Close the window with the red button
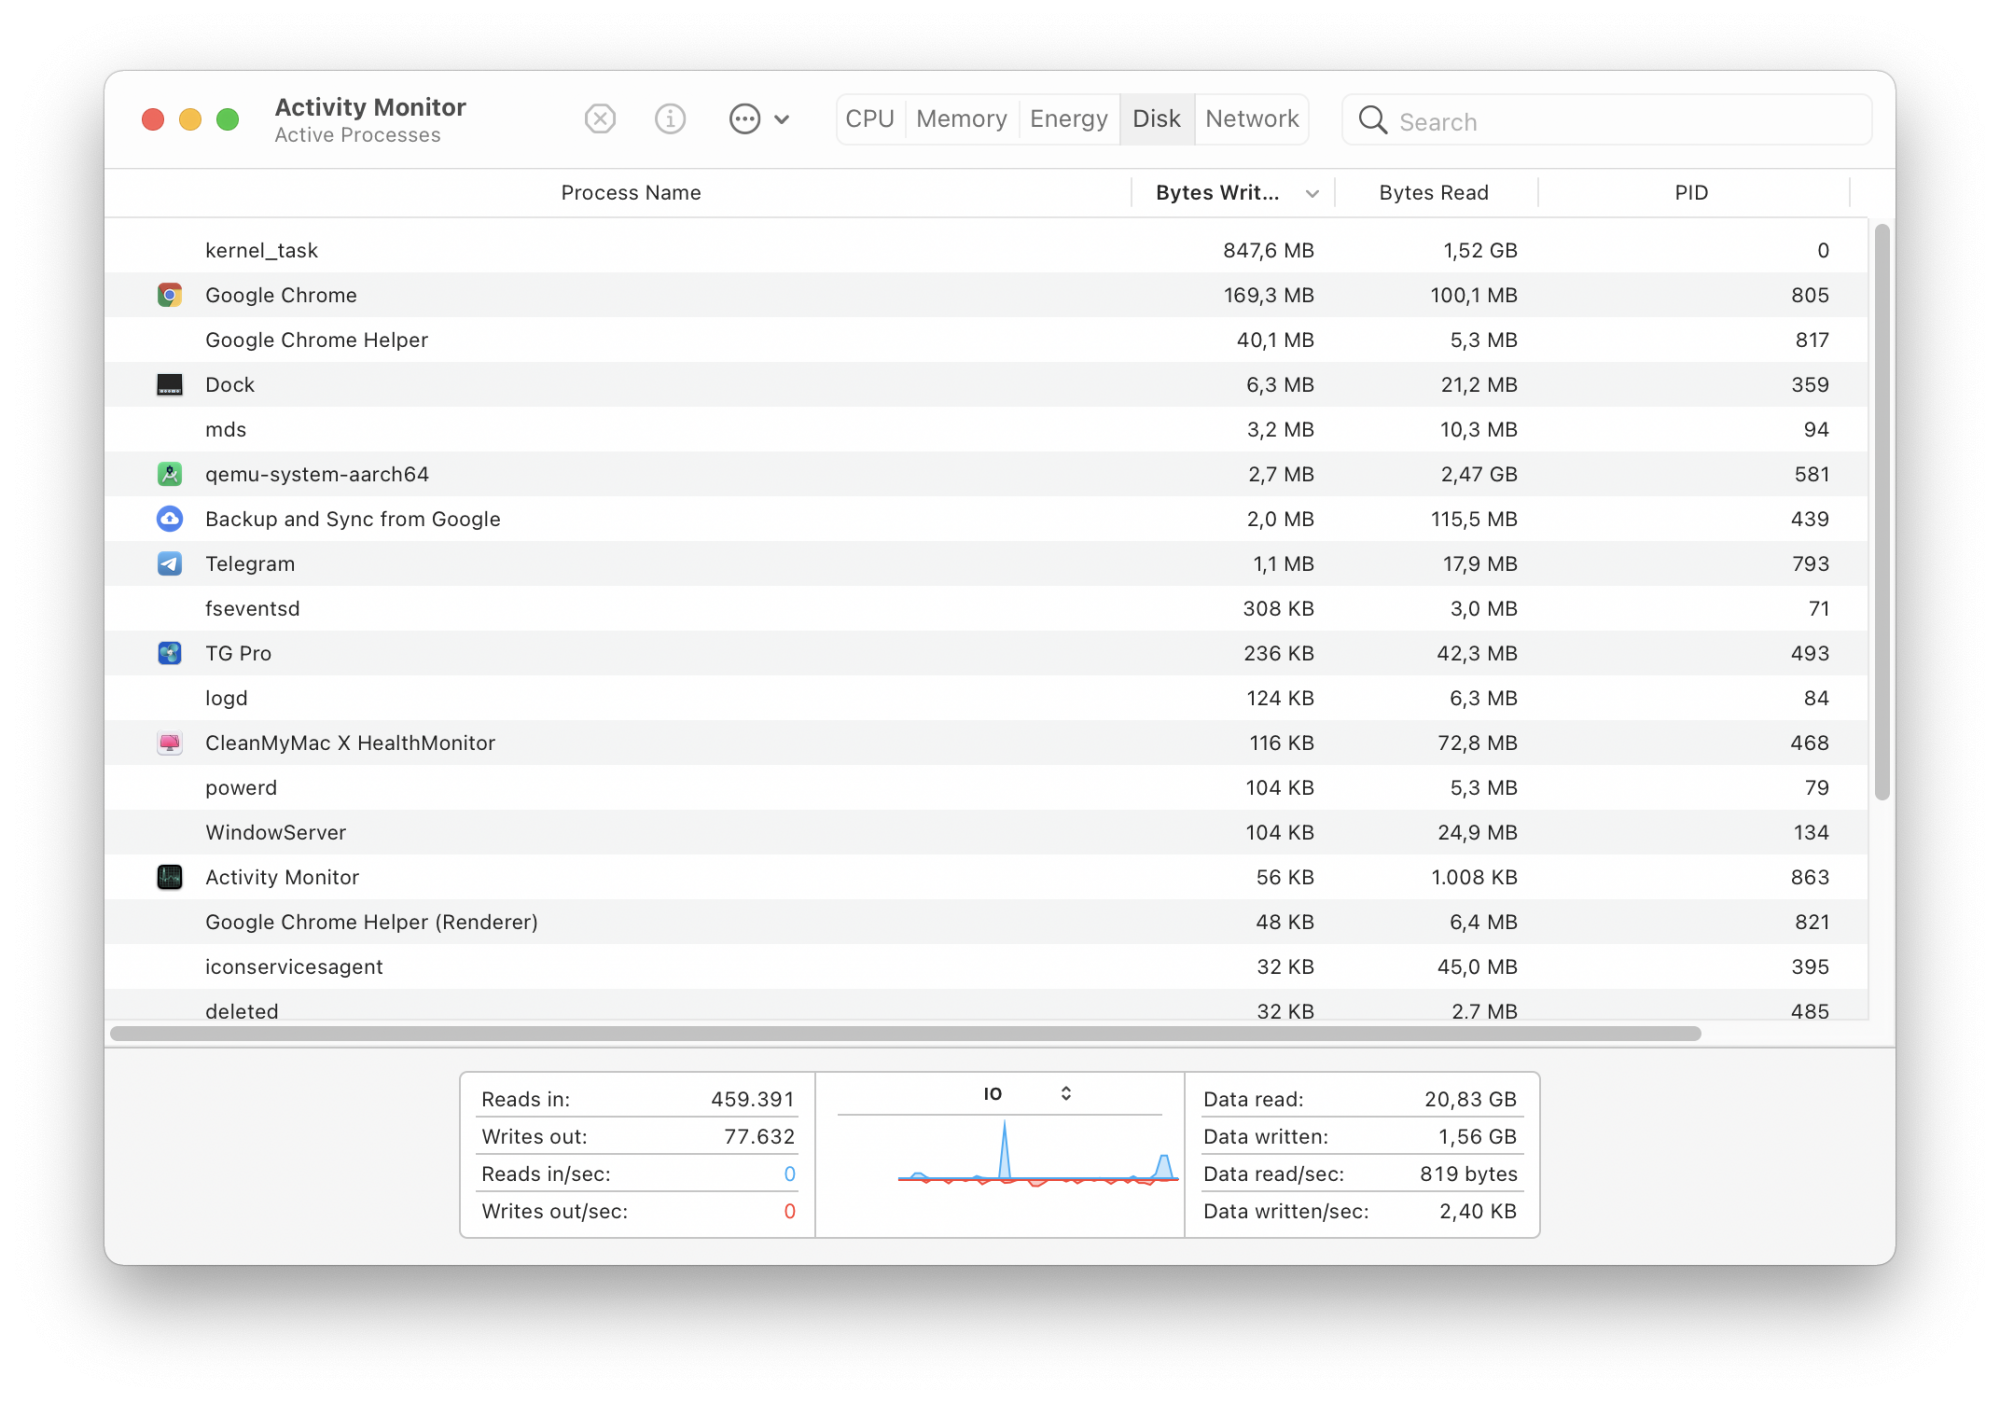Viewport: 2000px width, 1403px height. [153, 120]
